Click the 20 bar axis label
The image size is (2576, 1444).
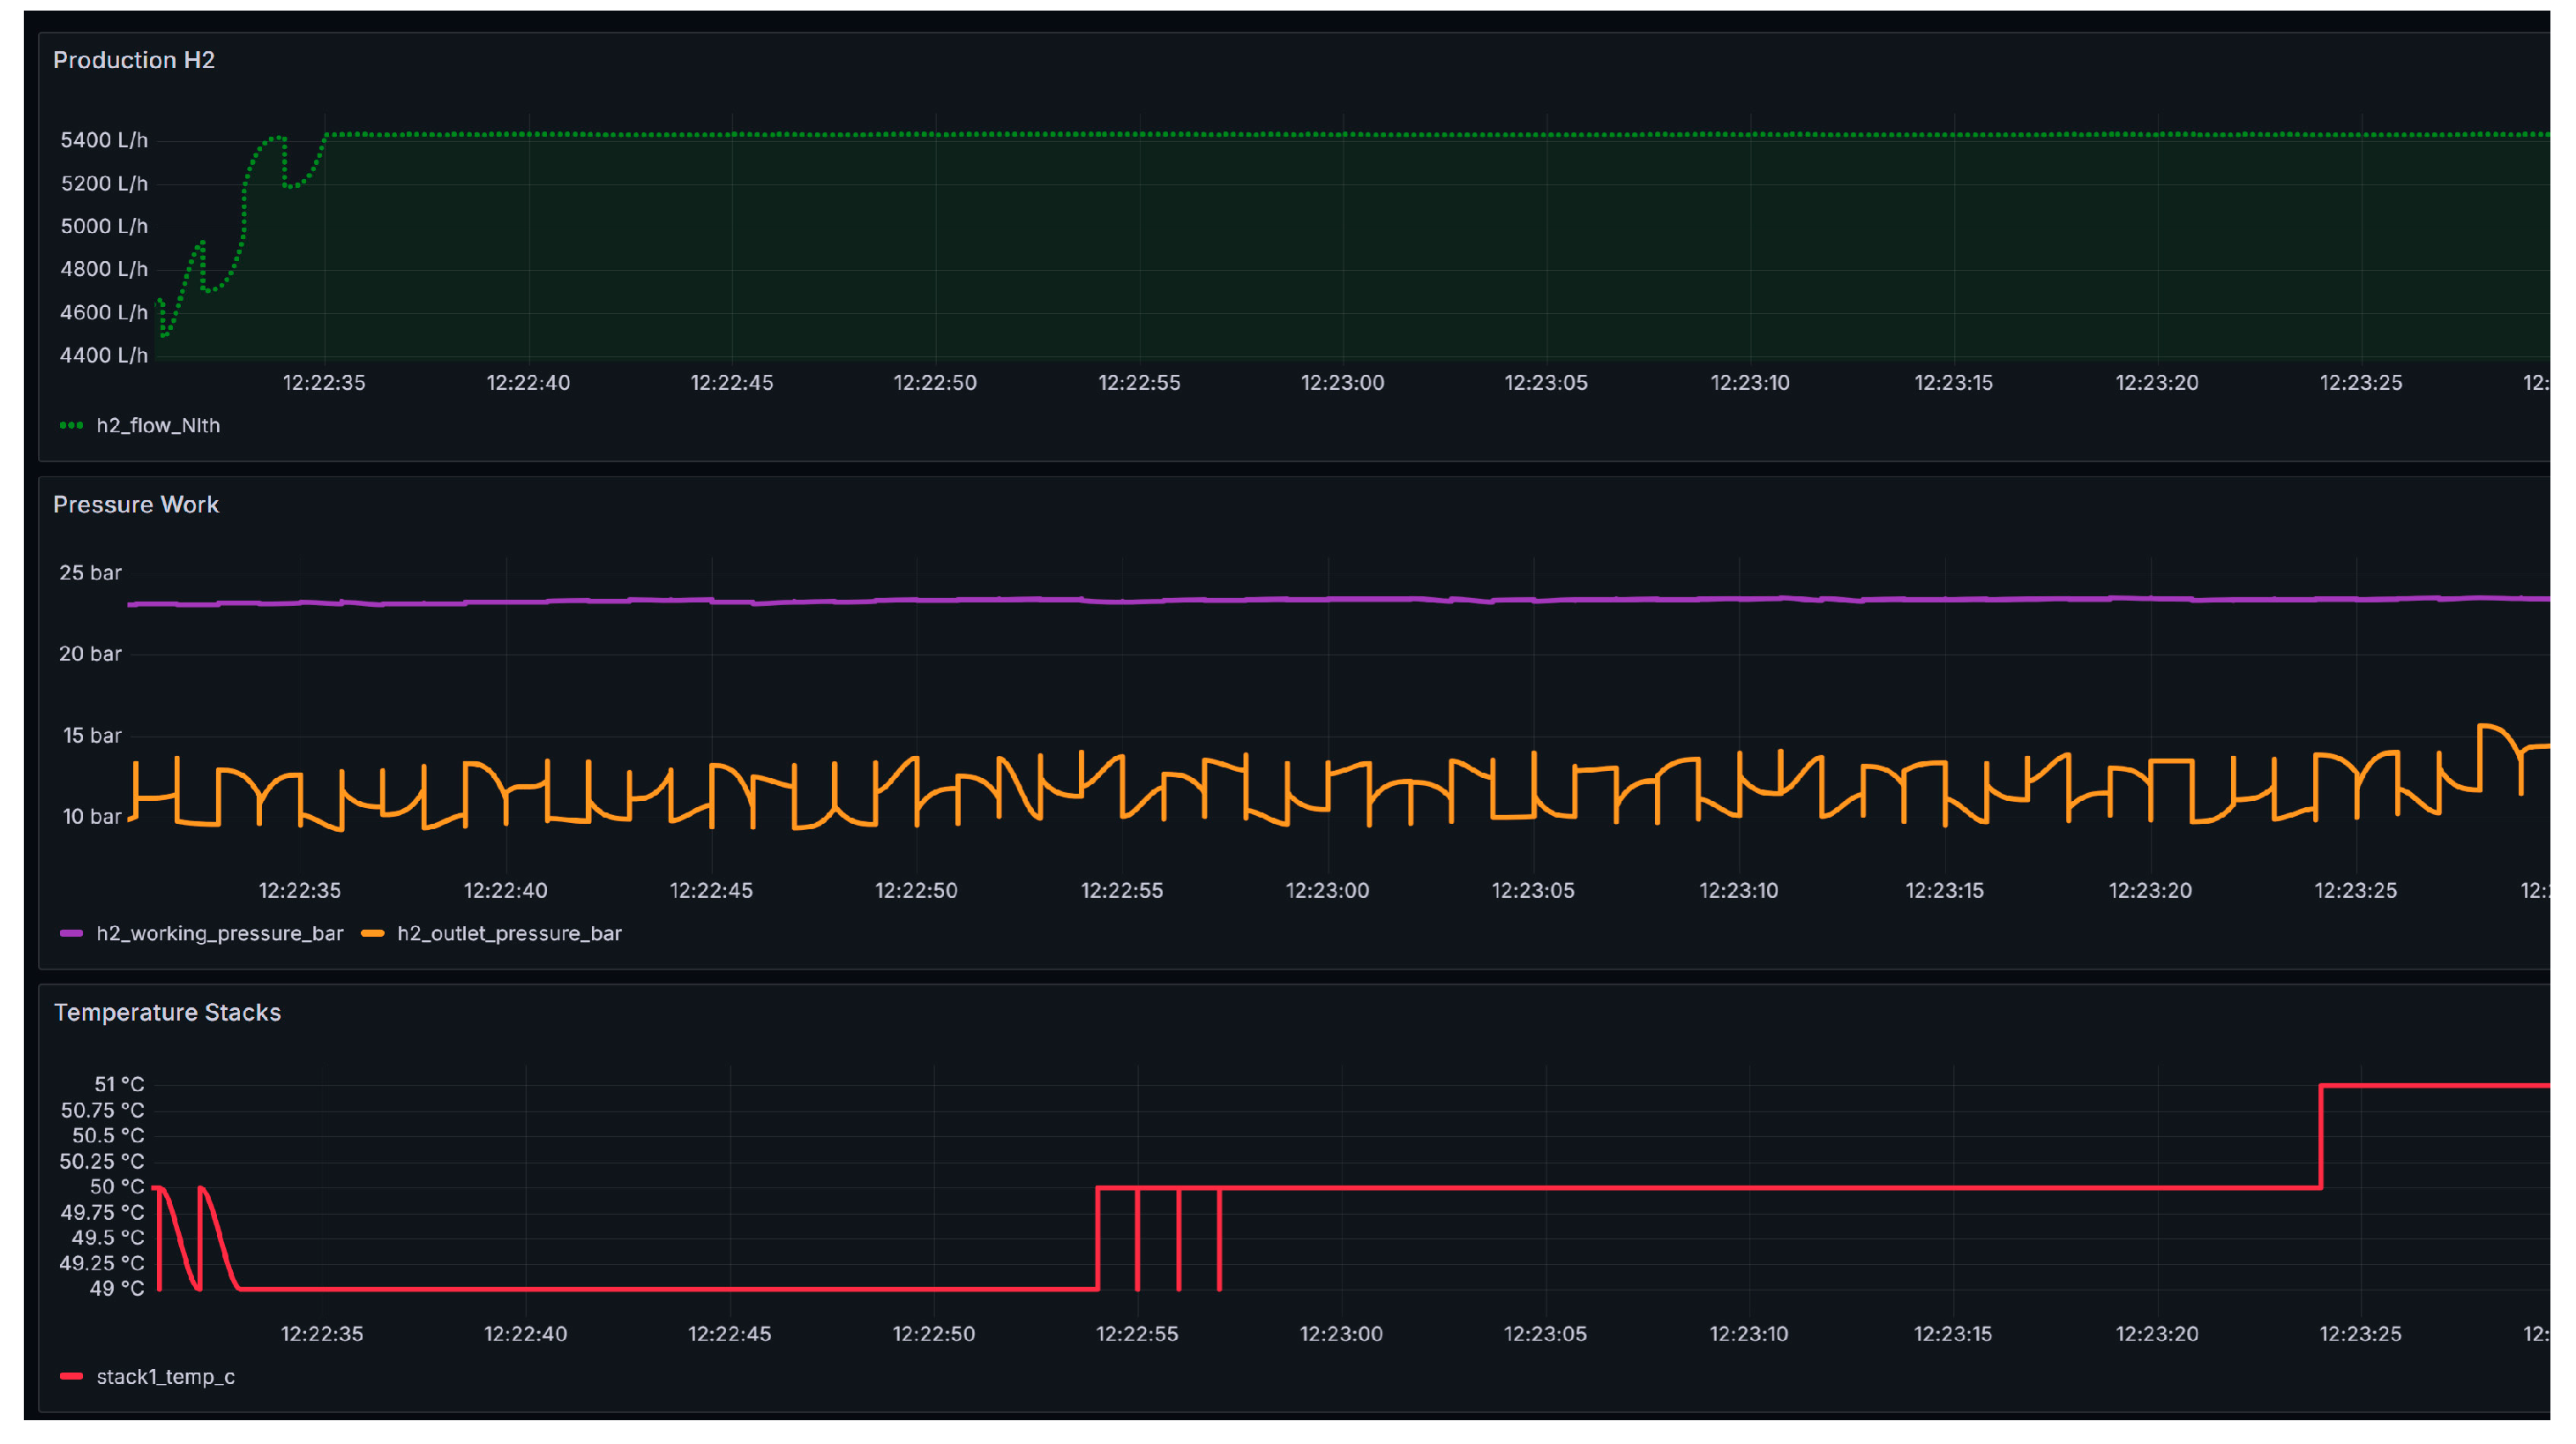coord(90,654)
